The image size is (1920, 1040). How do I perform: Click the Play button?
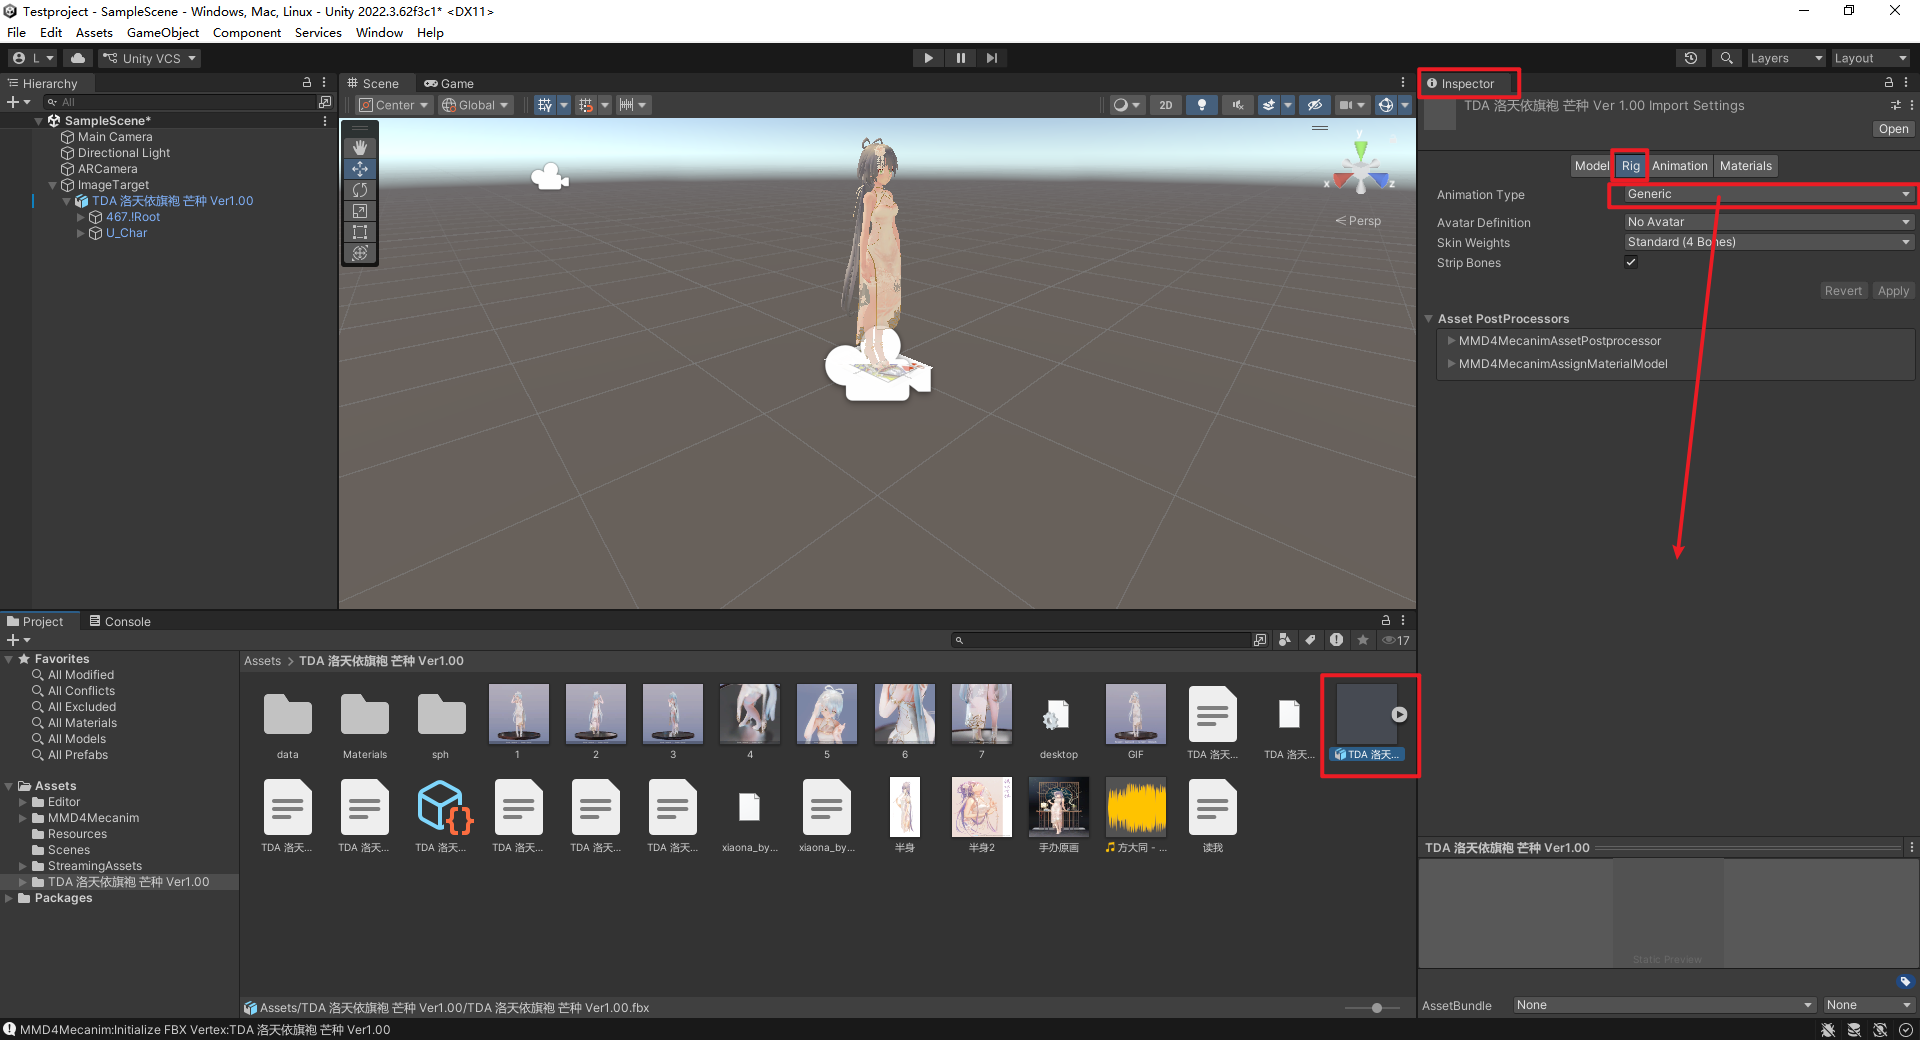[928, 58]
